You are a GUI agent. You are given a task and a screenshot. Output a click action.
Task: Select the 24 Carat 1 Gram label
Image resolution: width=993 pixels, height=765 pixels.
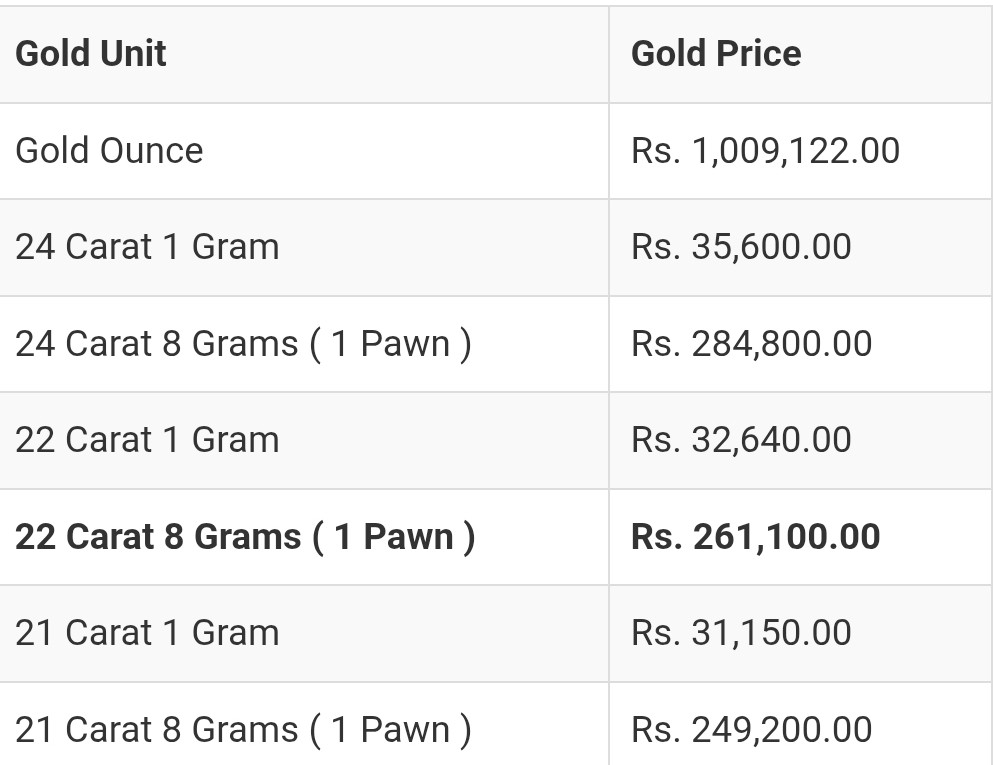tap(147, 247)
